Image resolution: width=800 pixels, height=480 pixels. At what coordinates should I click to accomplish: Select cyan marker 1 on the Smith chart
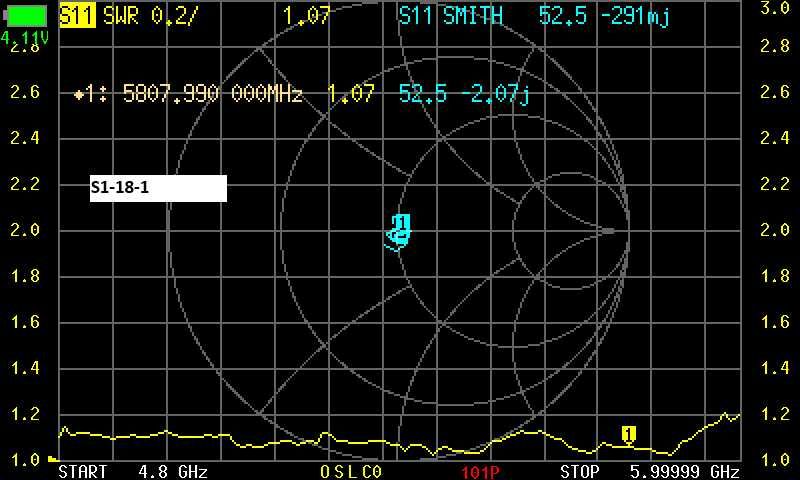[402, 223]
